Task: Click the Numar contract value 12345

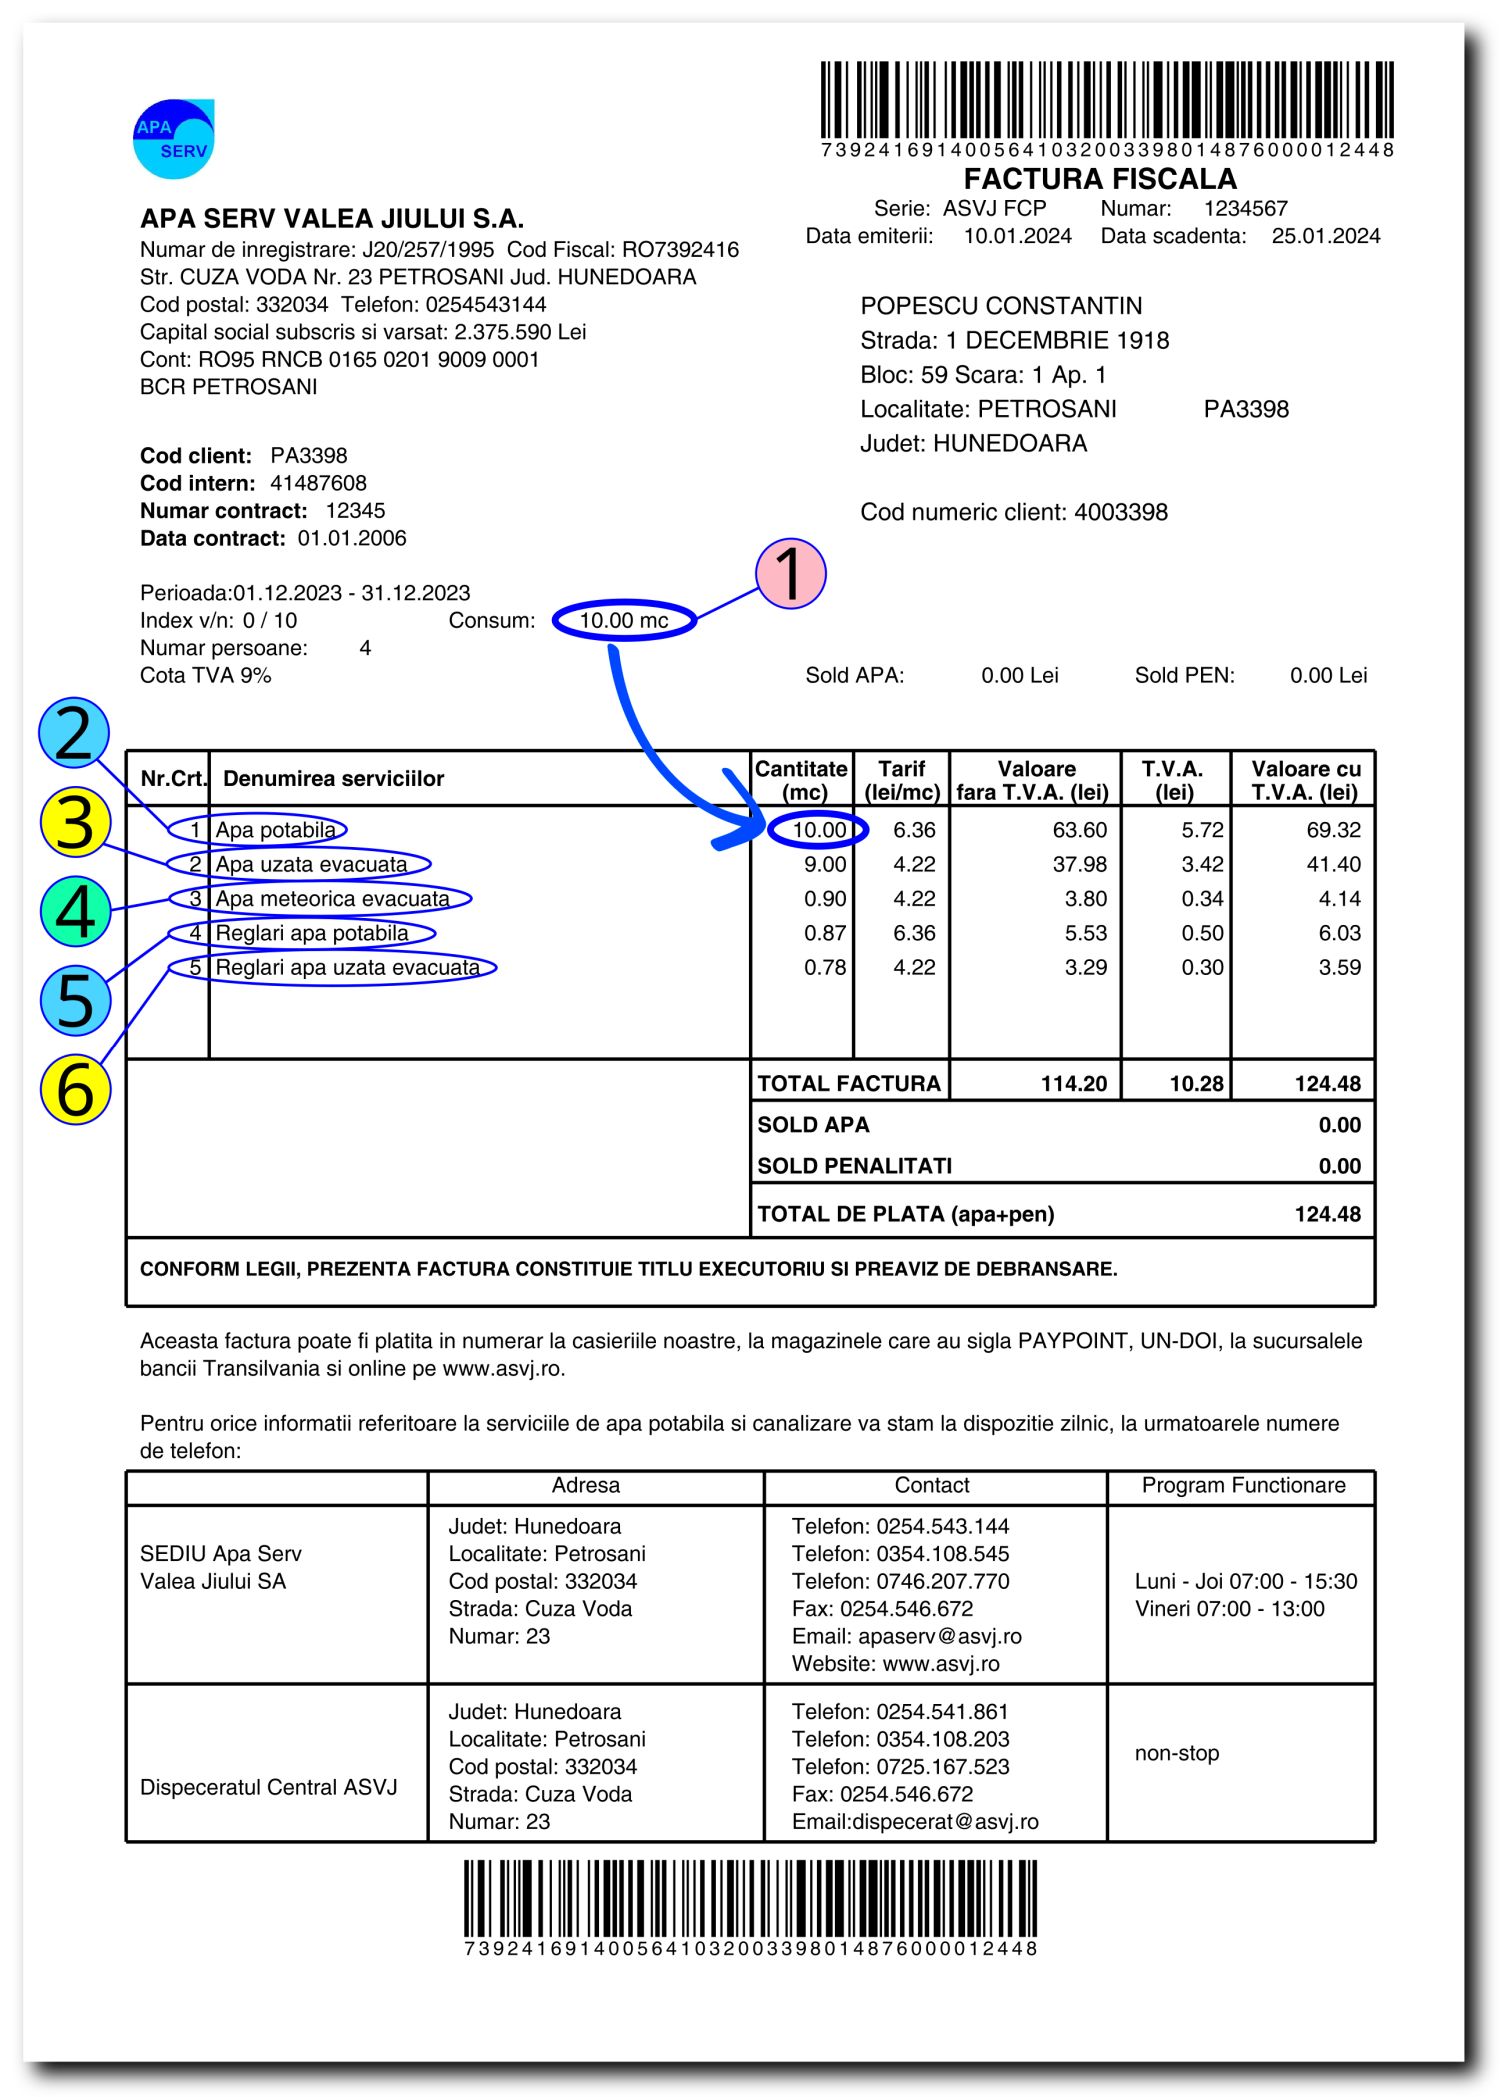Action: click(355, 511)
